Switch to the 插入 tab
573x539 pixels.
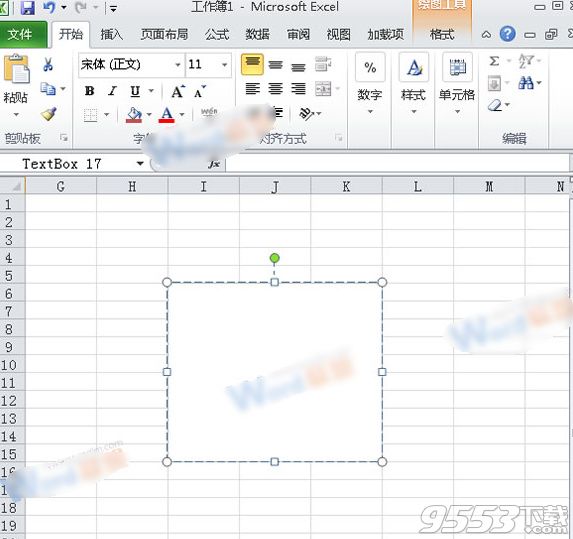[x=111, y=35]
